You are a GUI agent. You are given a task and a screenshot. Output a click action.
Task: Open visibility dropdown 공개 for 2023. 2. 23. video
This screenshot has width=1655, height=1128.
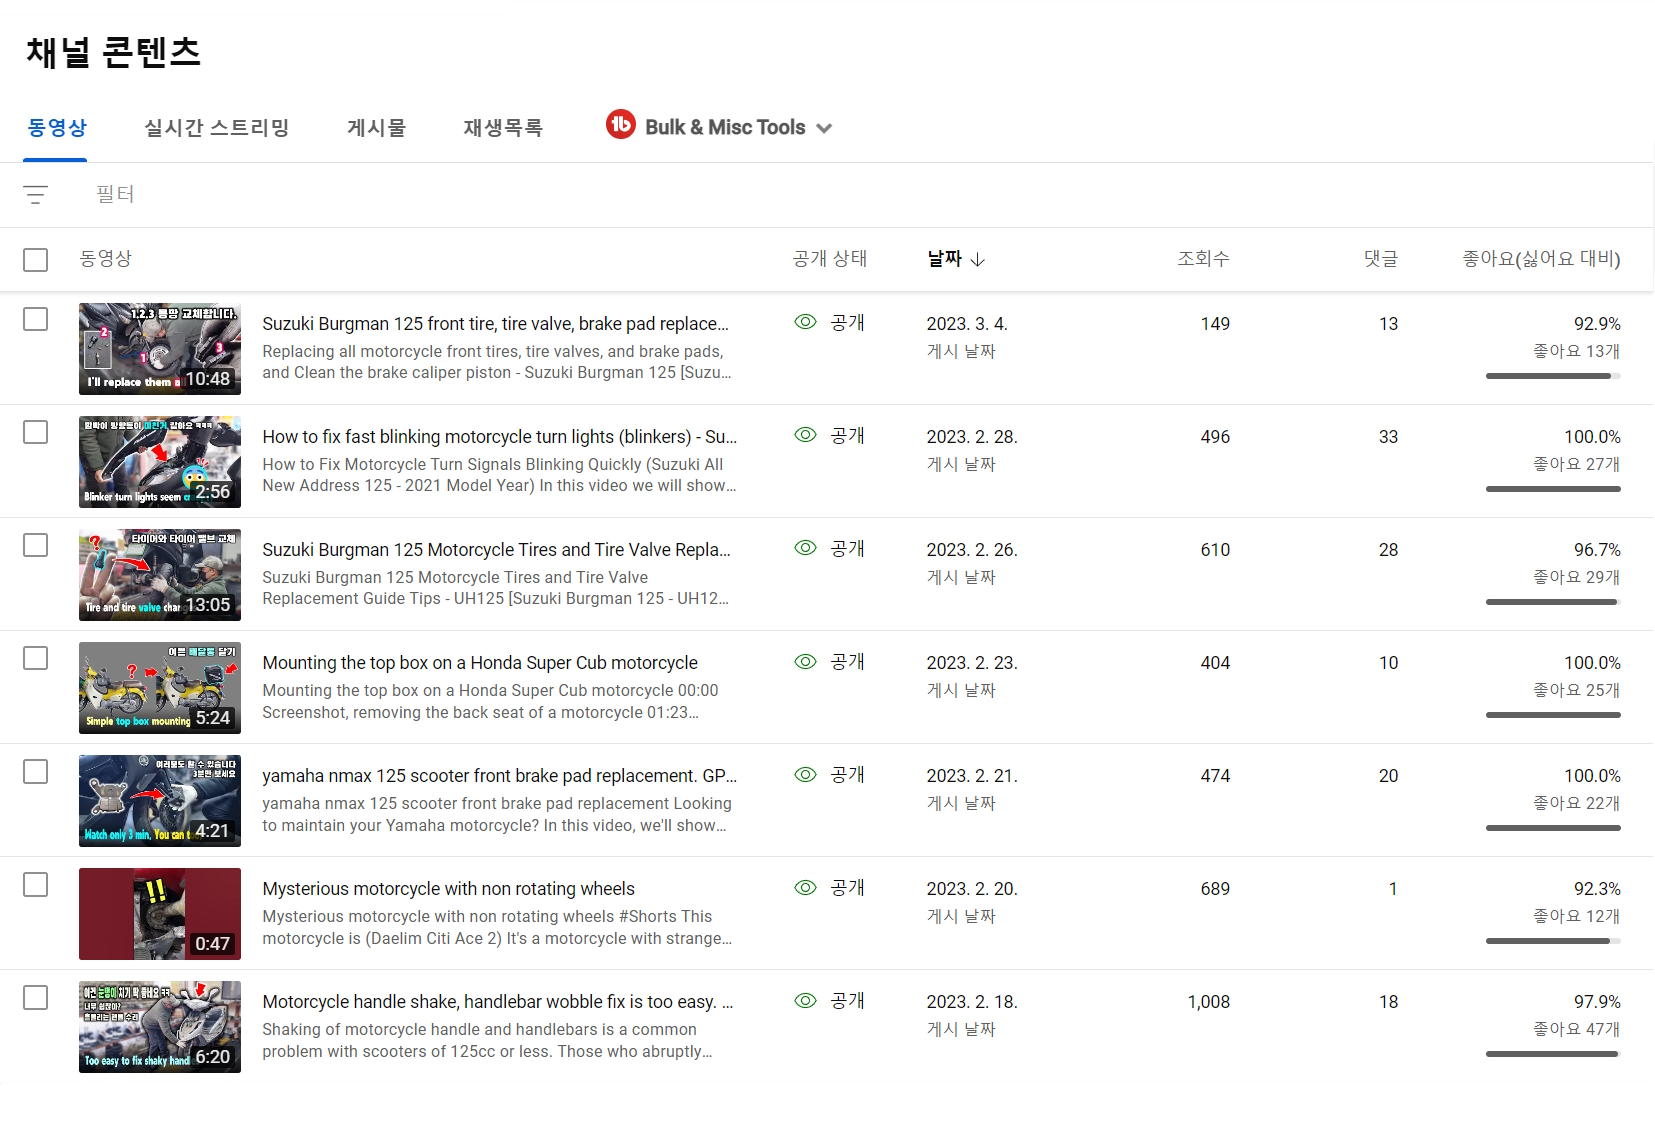[847, 662]
